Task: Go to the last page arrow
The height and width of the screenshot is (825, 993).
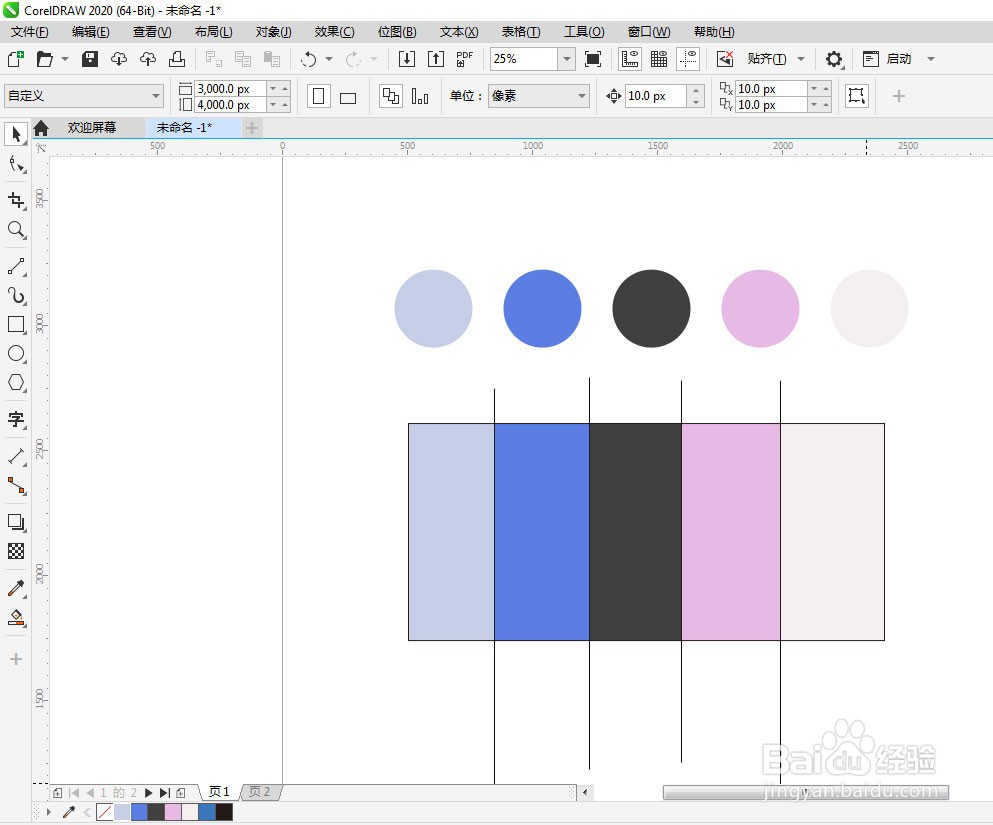Action: pos(165,793)
